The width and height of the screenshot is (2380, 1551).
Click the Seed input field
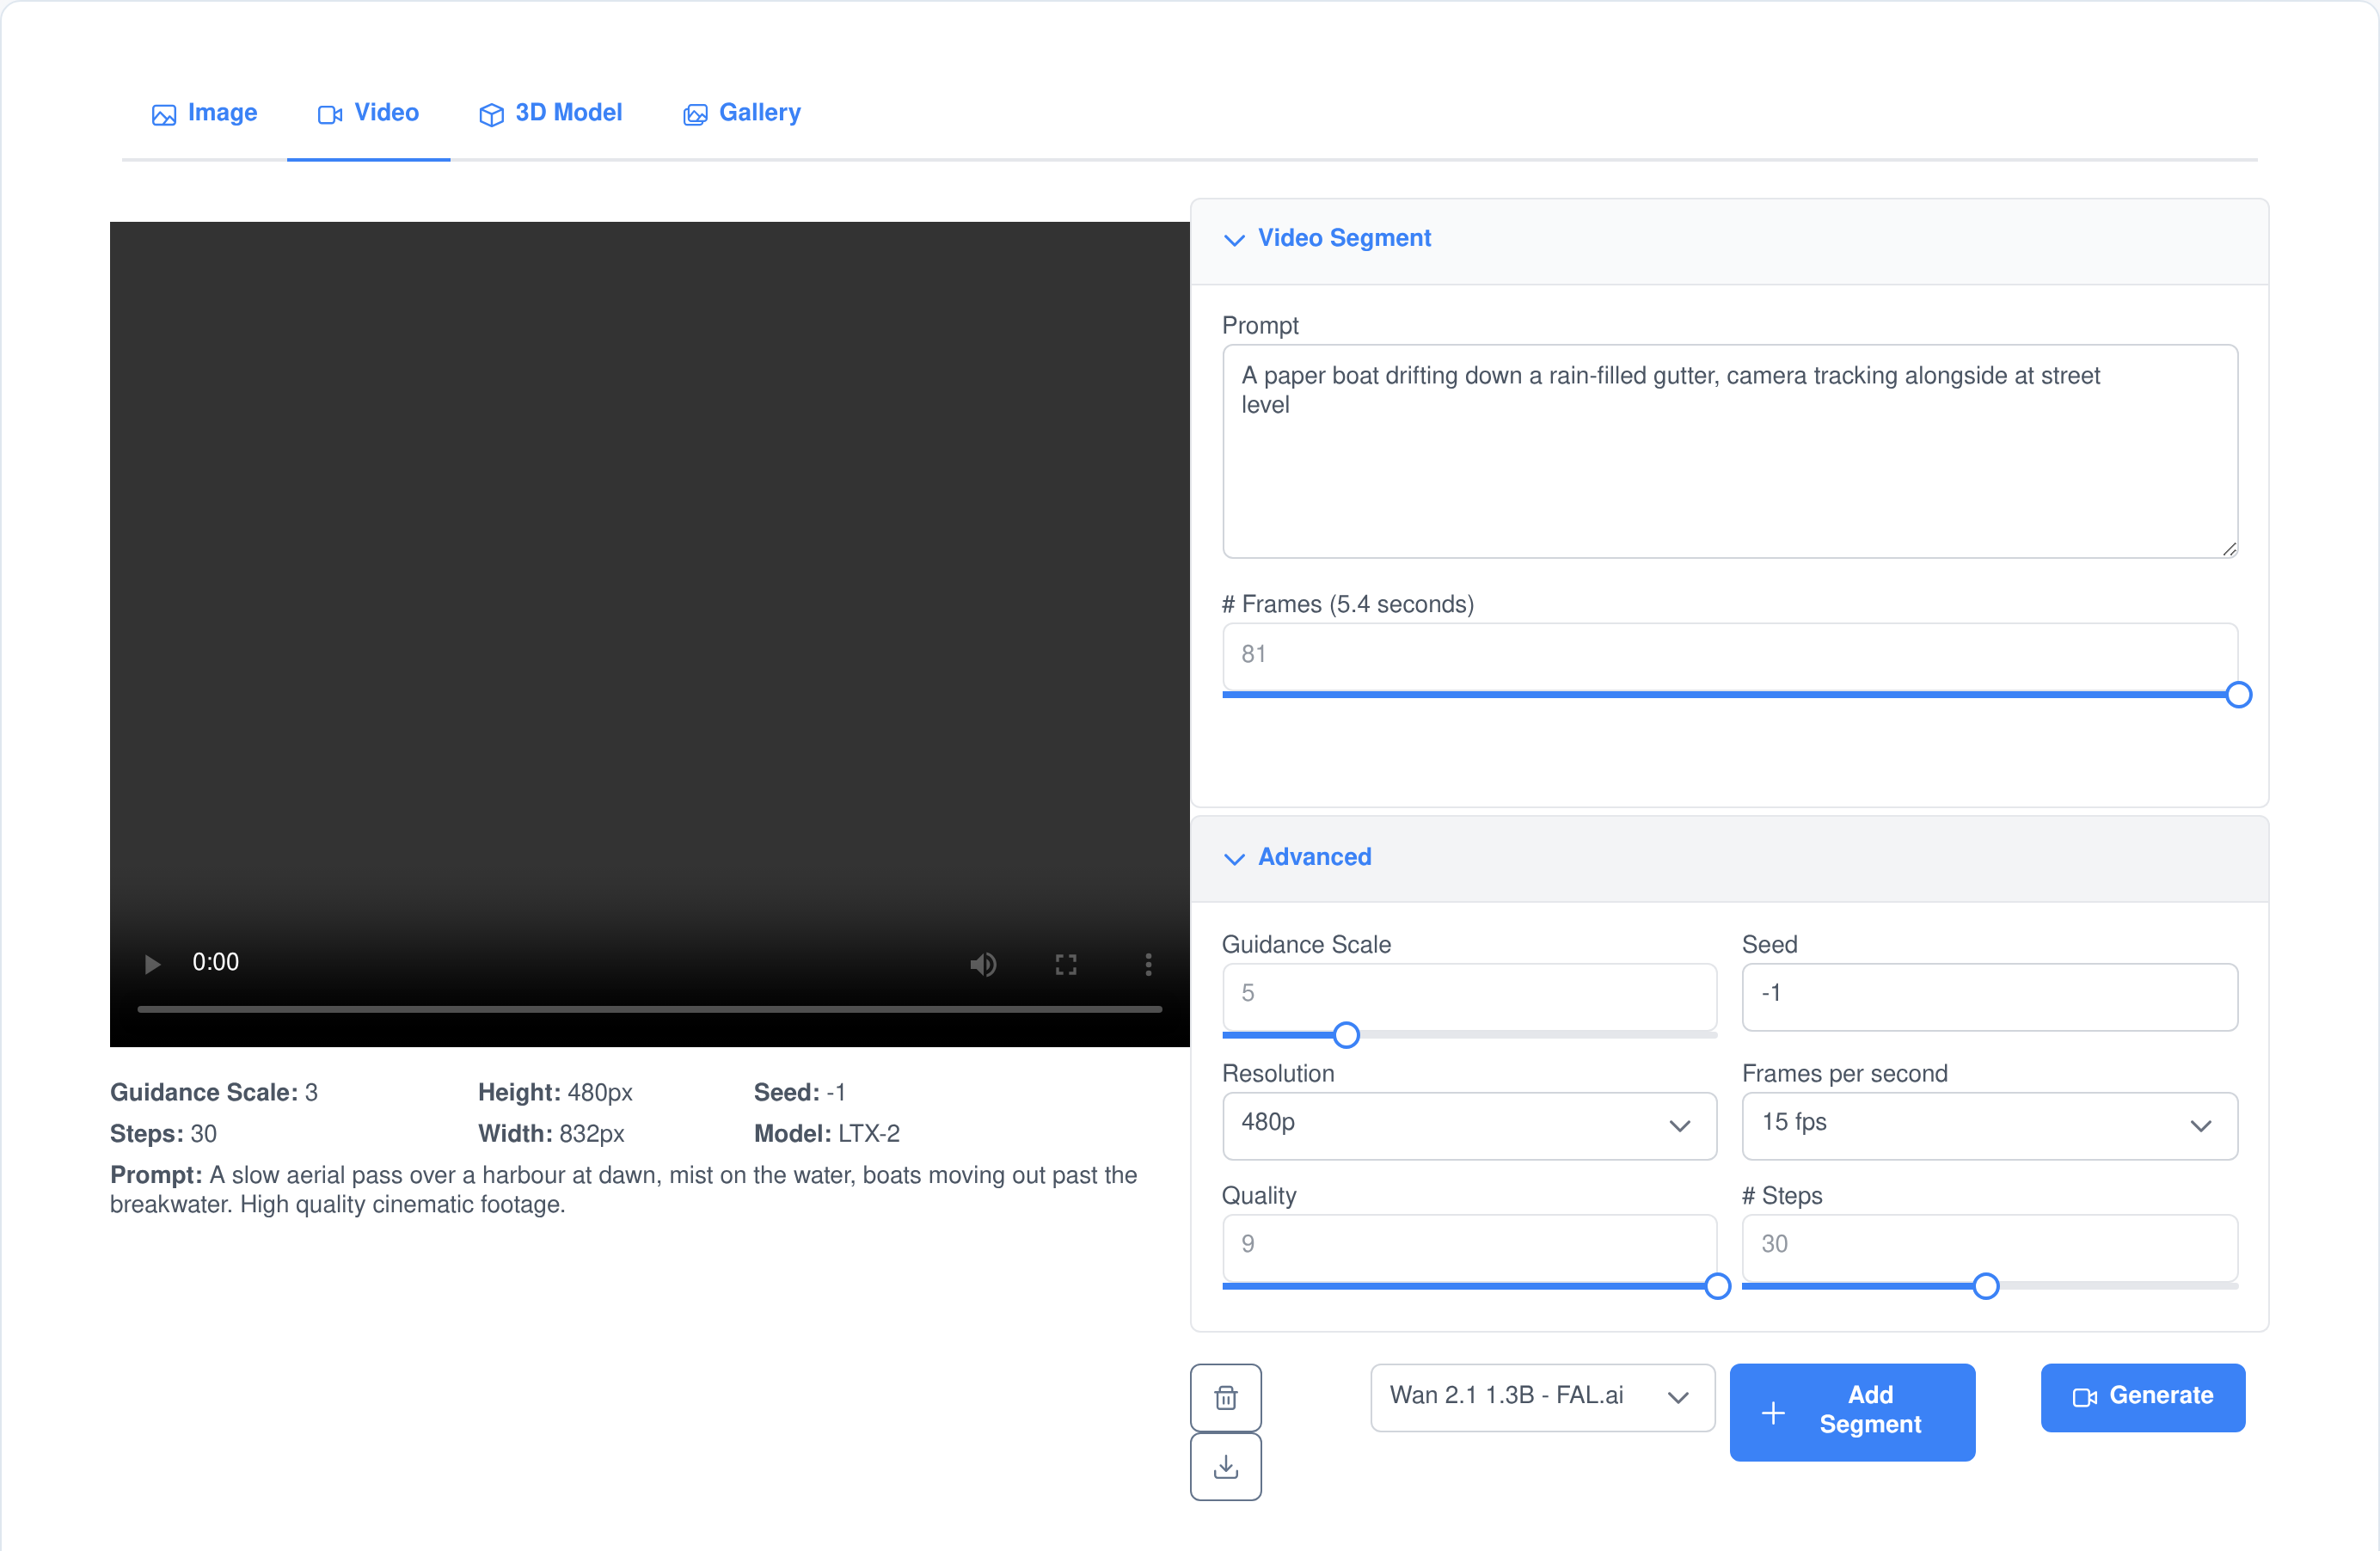click(1989, 996)
